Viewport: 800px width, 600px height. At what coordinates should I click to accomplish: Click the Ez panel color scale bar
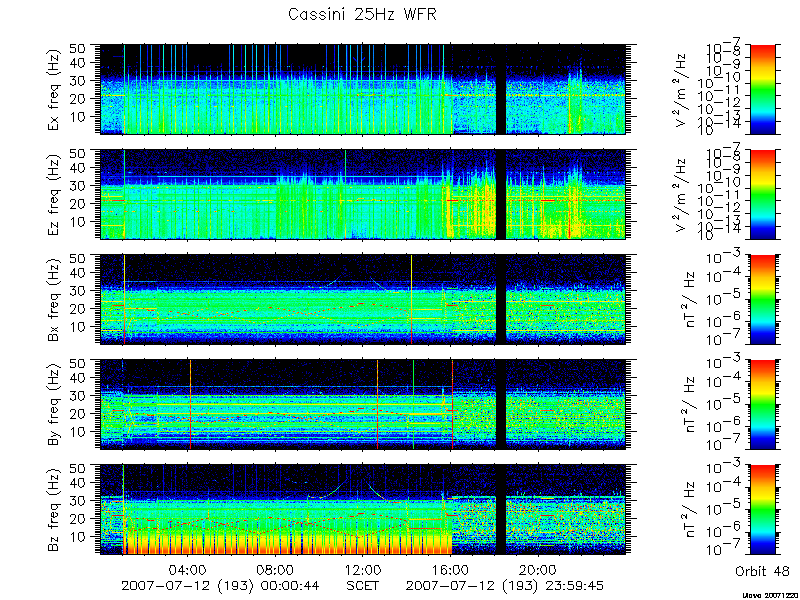[x=762, y=194]
